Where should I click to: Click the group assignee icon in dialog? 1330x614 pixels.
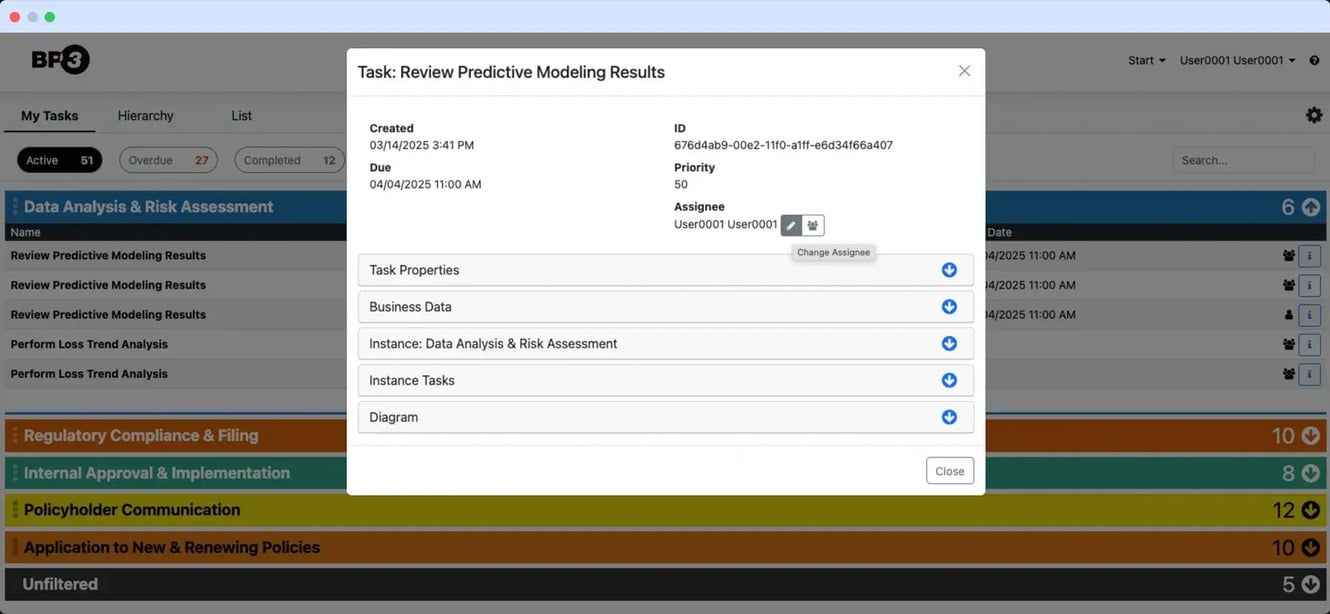click(813, 225)
